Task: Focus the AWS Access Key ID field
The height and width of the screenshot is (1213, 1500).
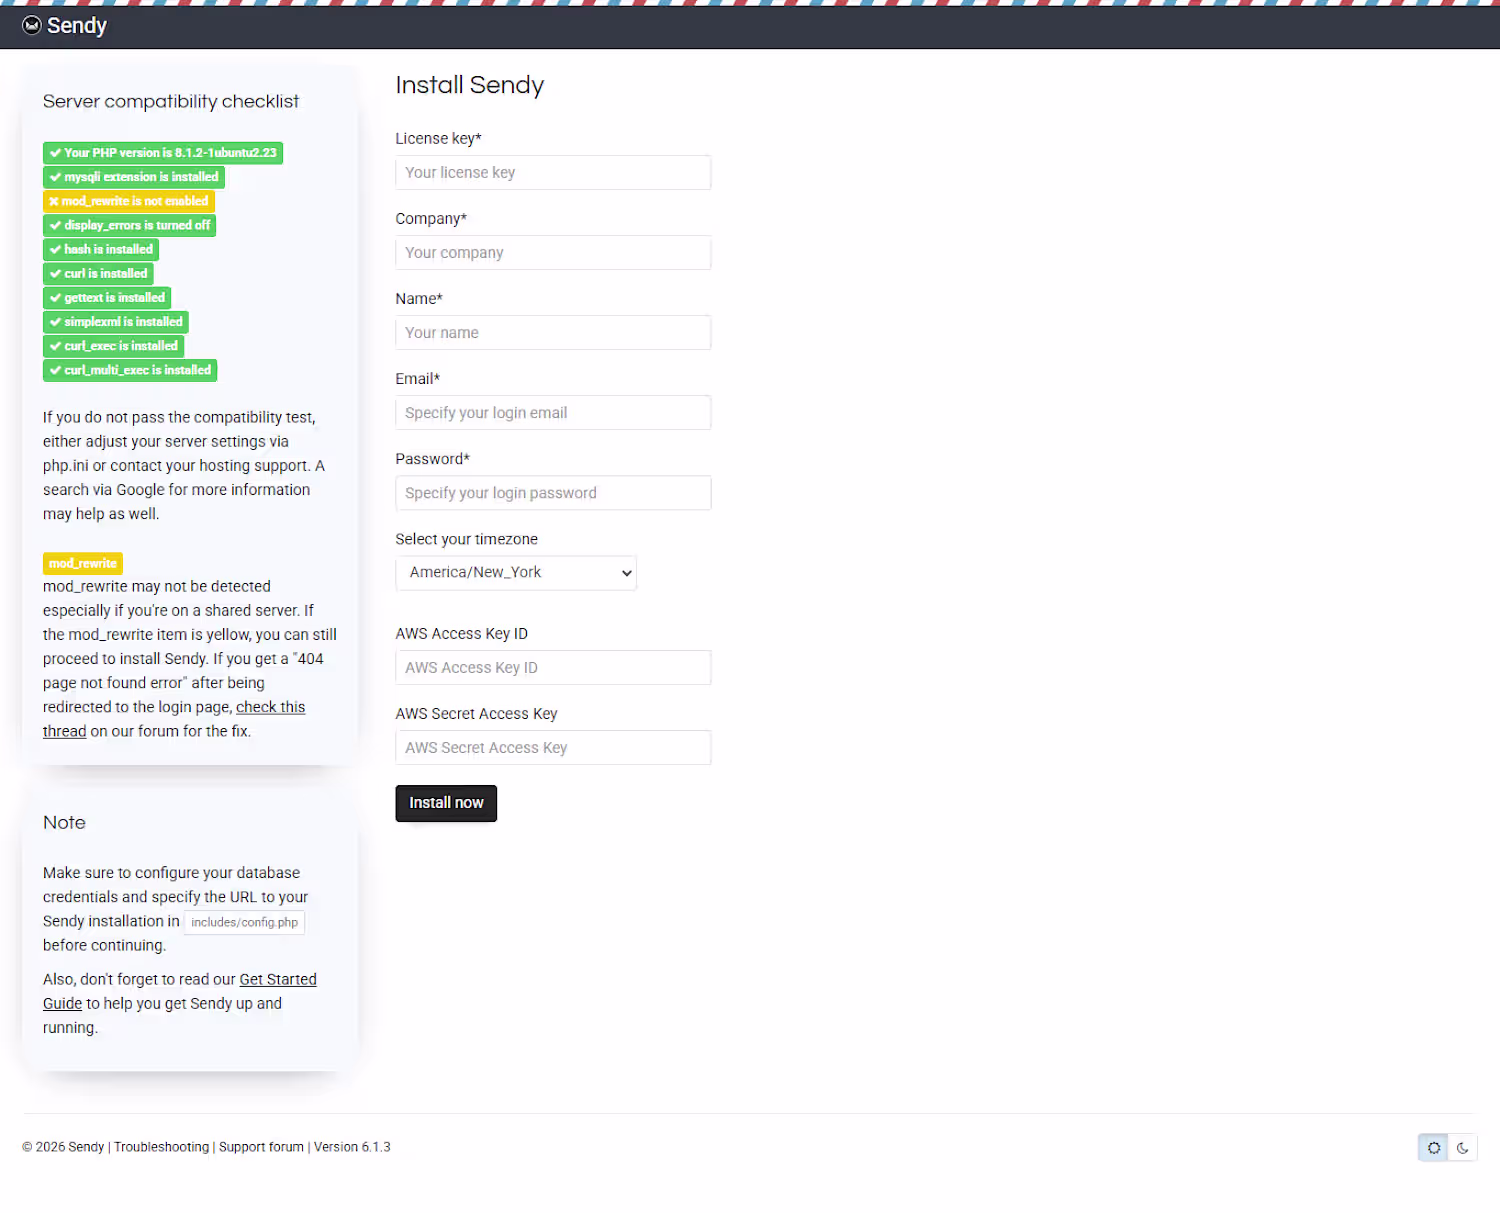Action: [553, 668]
